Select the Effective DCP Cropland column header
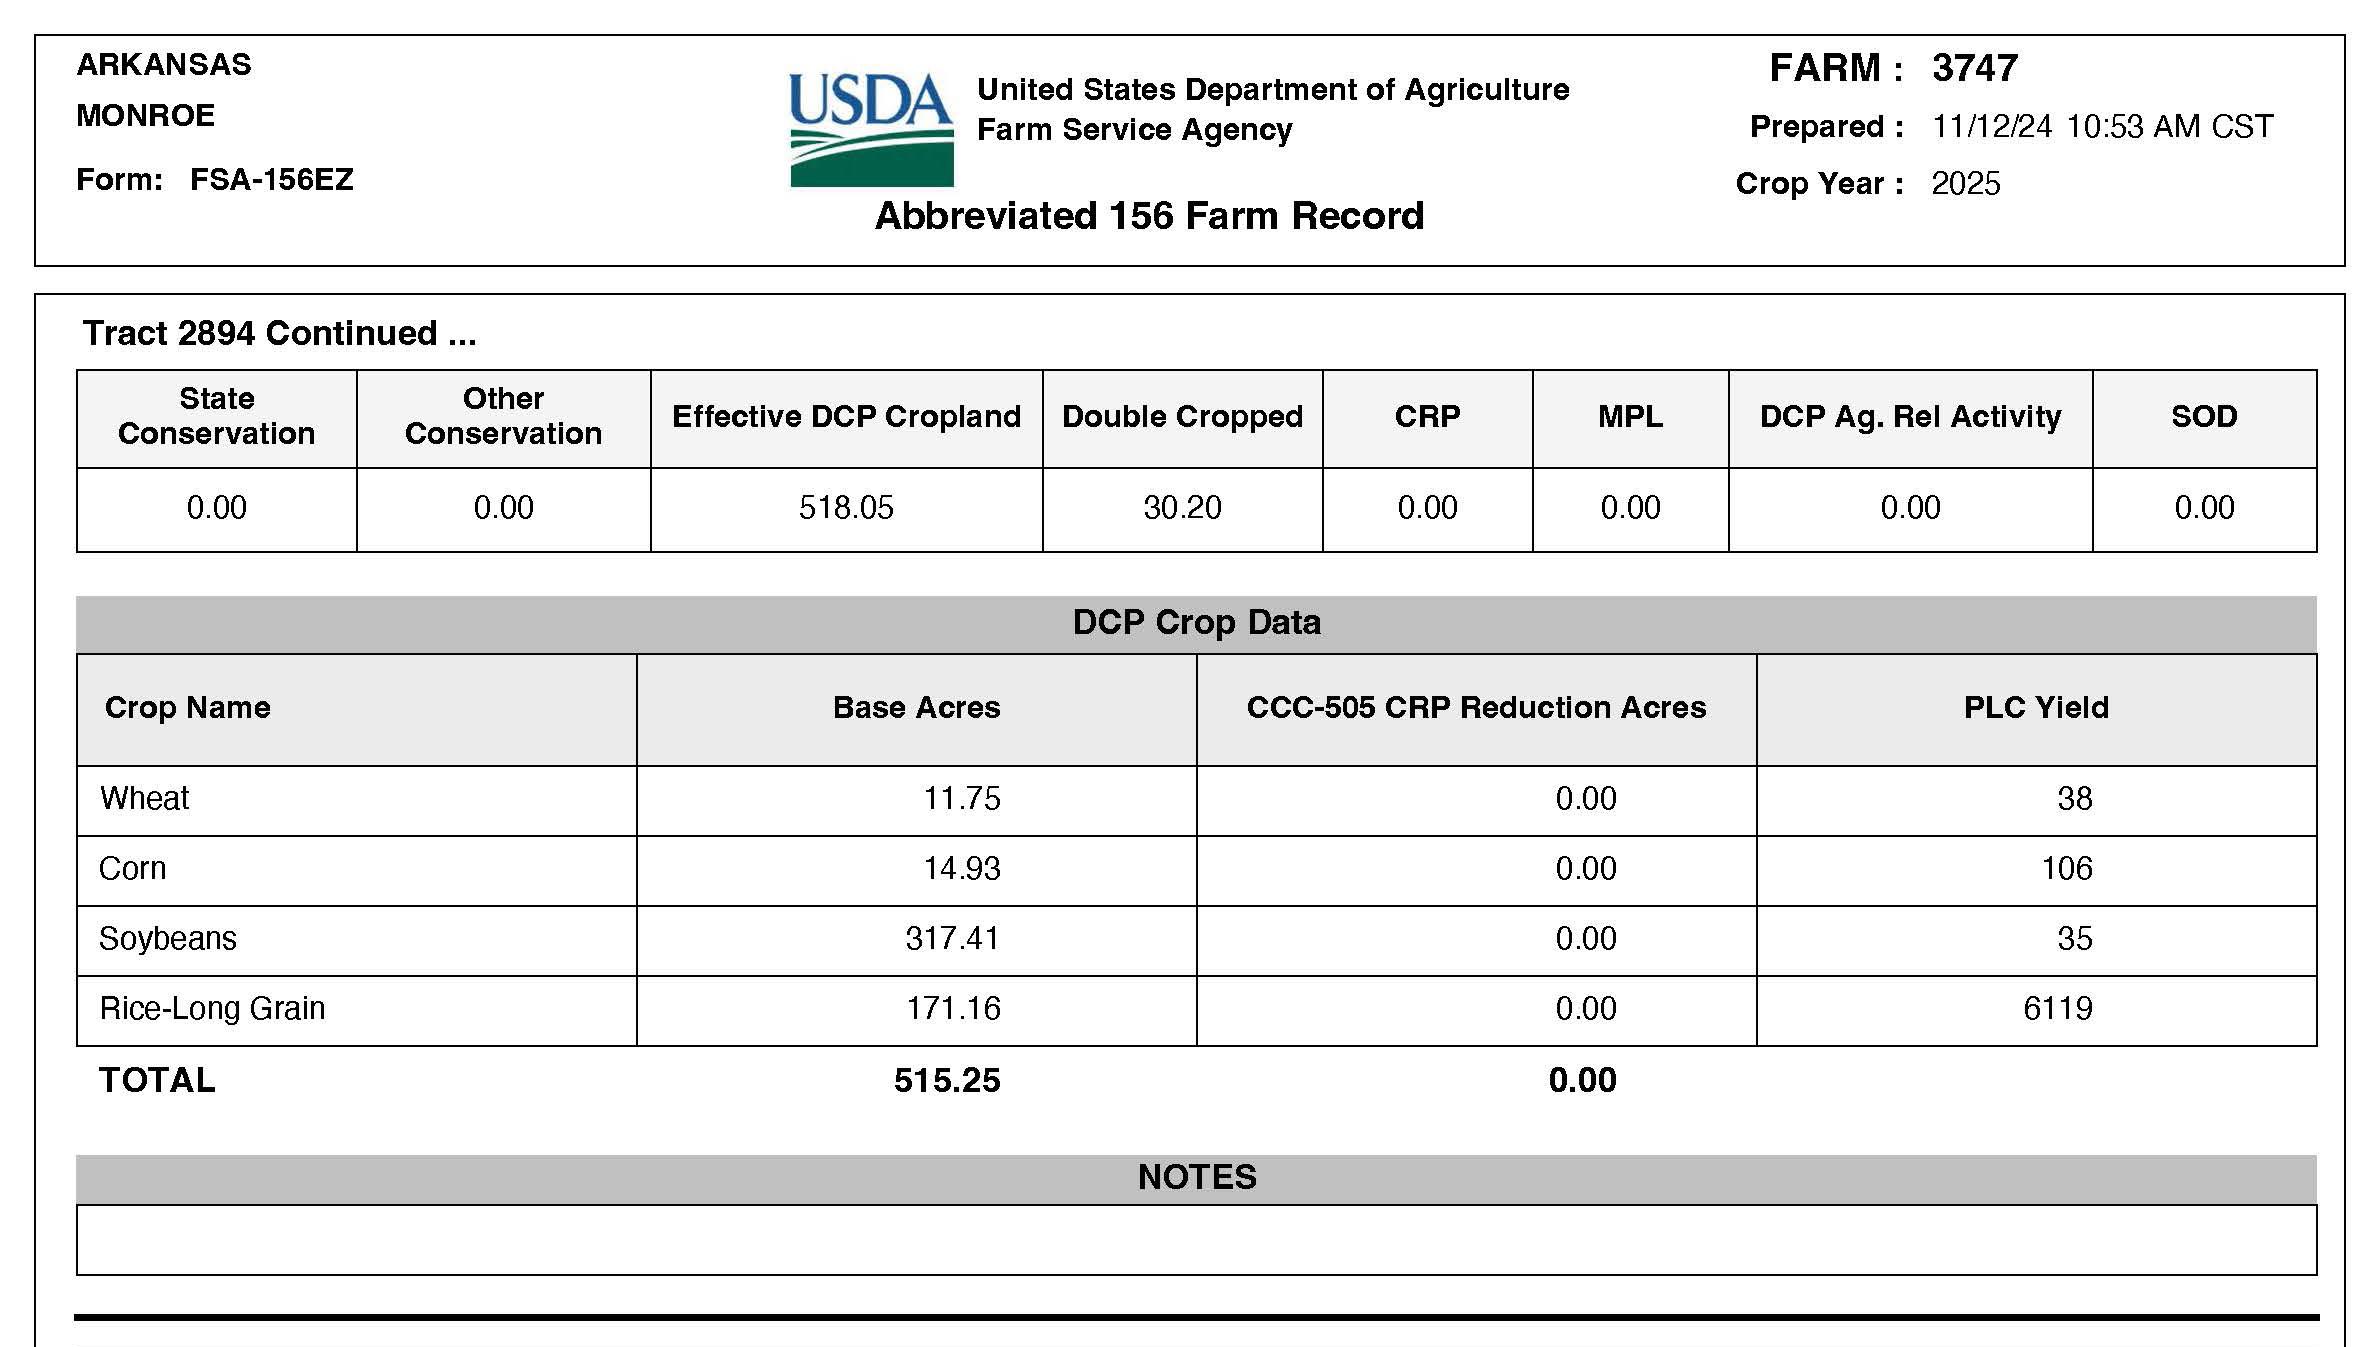Viewport: 2380px width, 1347px height. 846,417
